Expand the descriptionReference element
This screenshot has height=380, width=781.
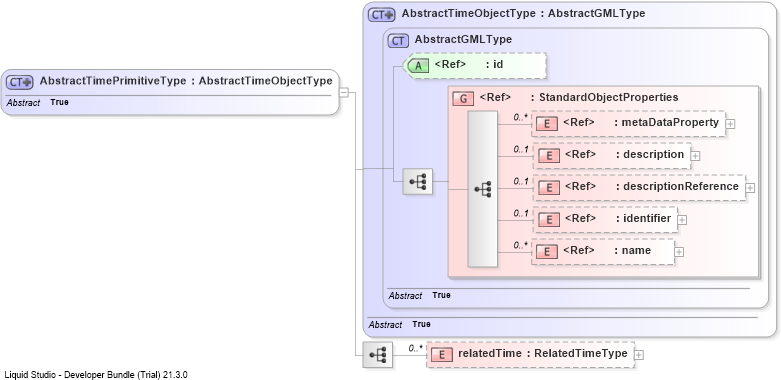coord(750,188)
